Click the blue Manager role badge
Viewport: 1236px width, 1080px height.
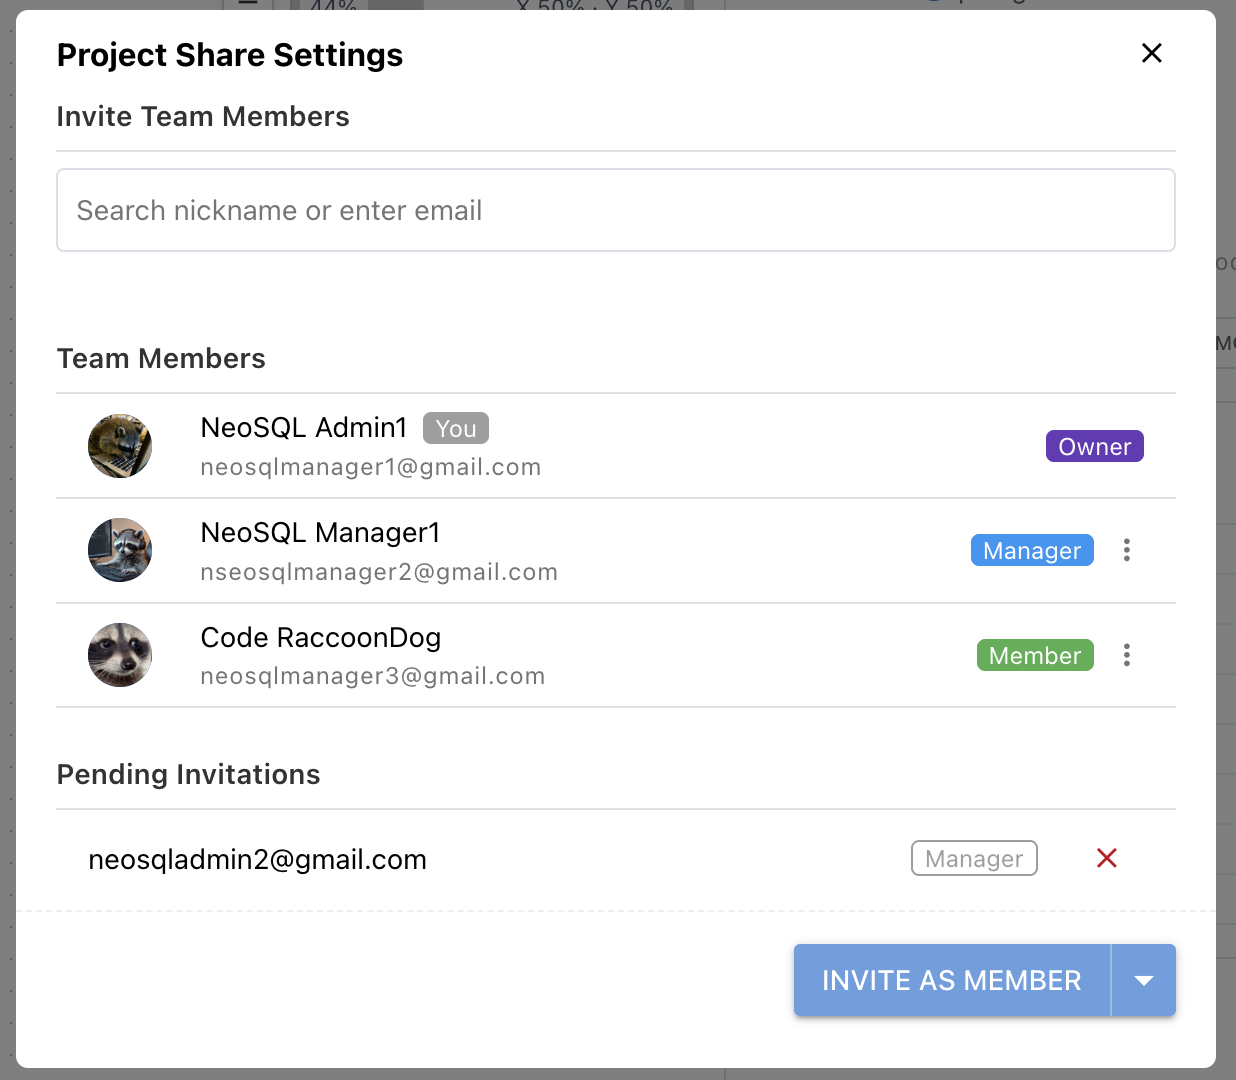tap(1032, 550)
